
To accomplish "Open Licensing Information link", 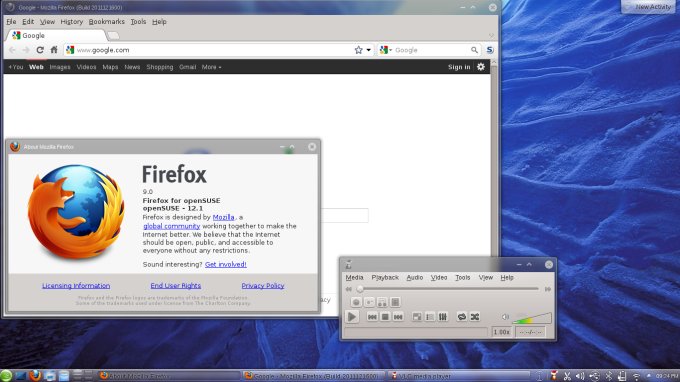I will pyautogui.click(x=76, y=286).
